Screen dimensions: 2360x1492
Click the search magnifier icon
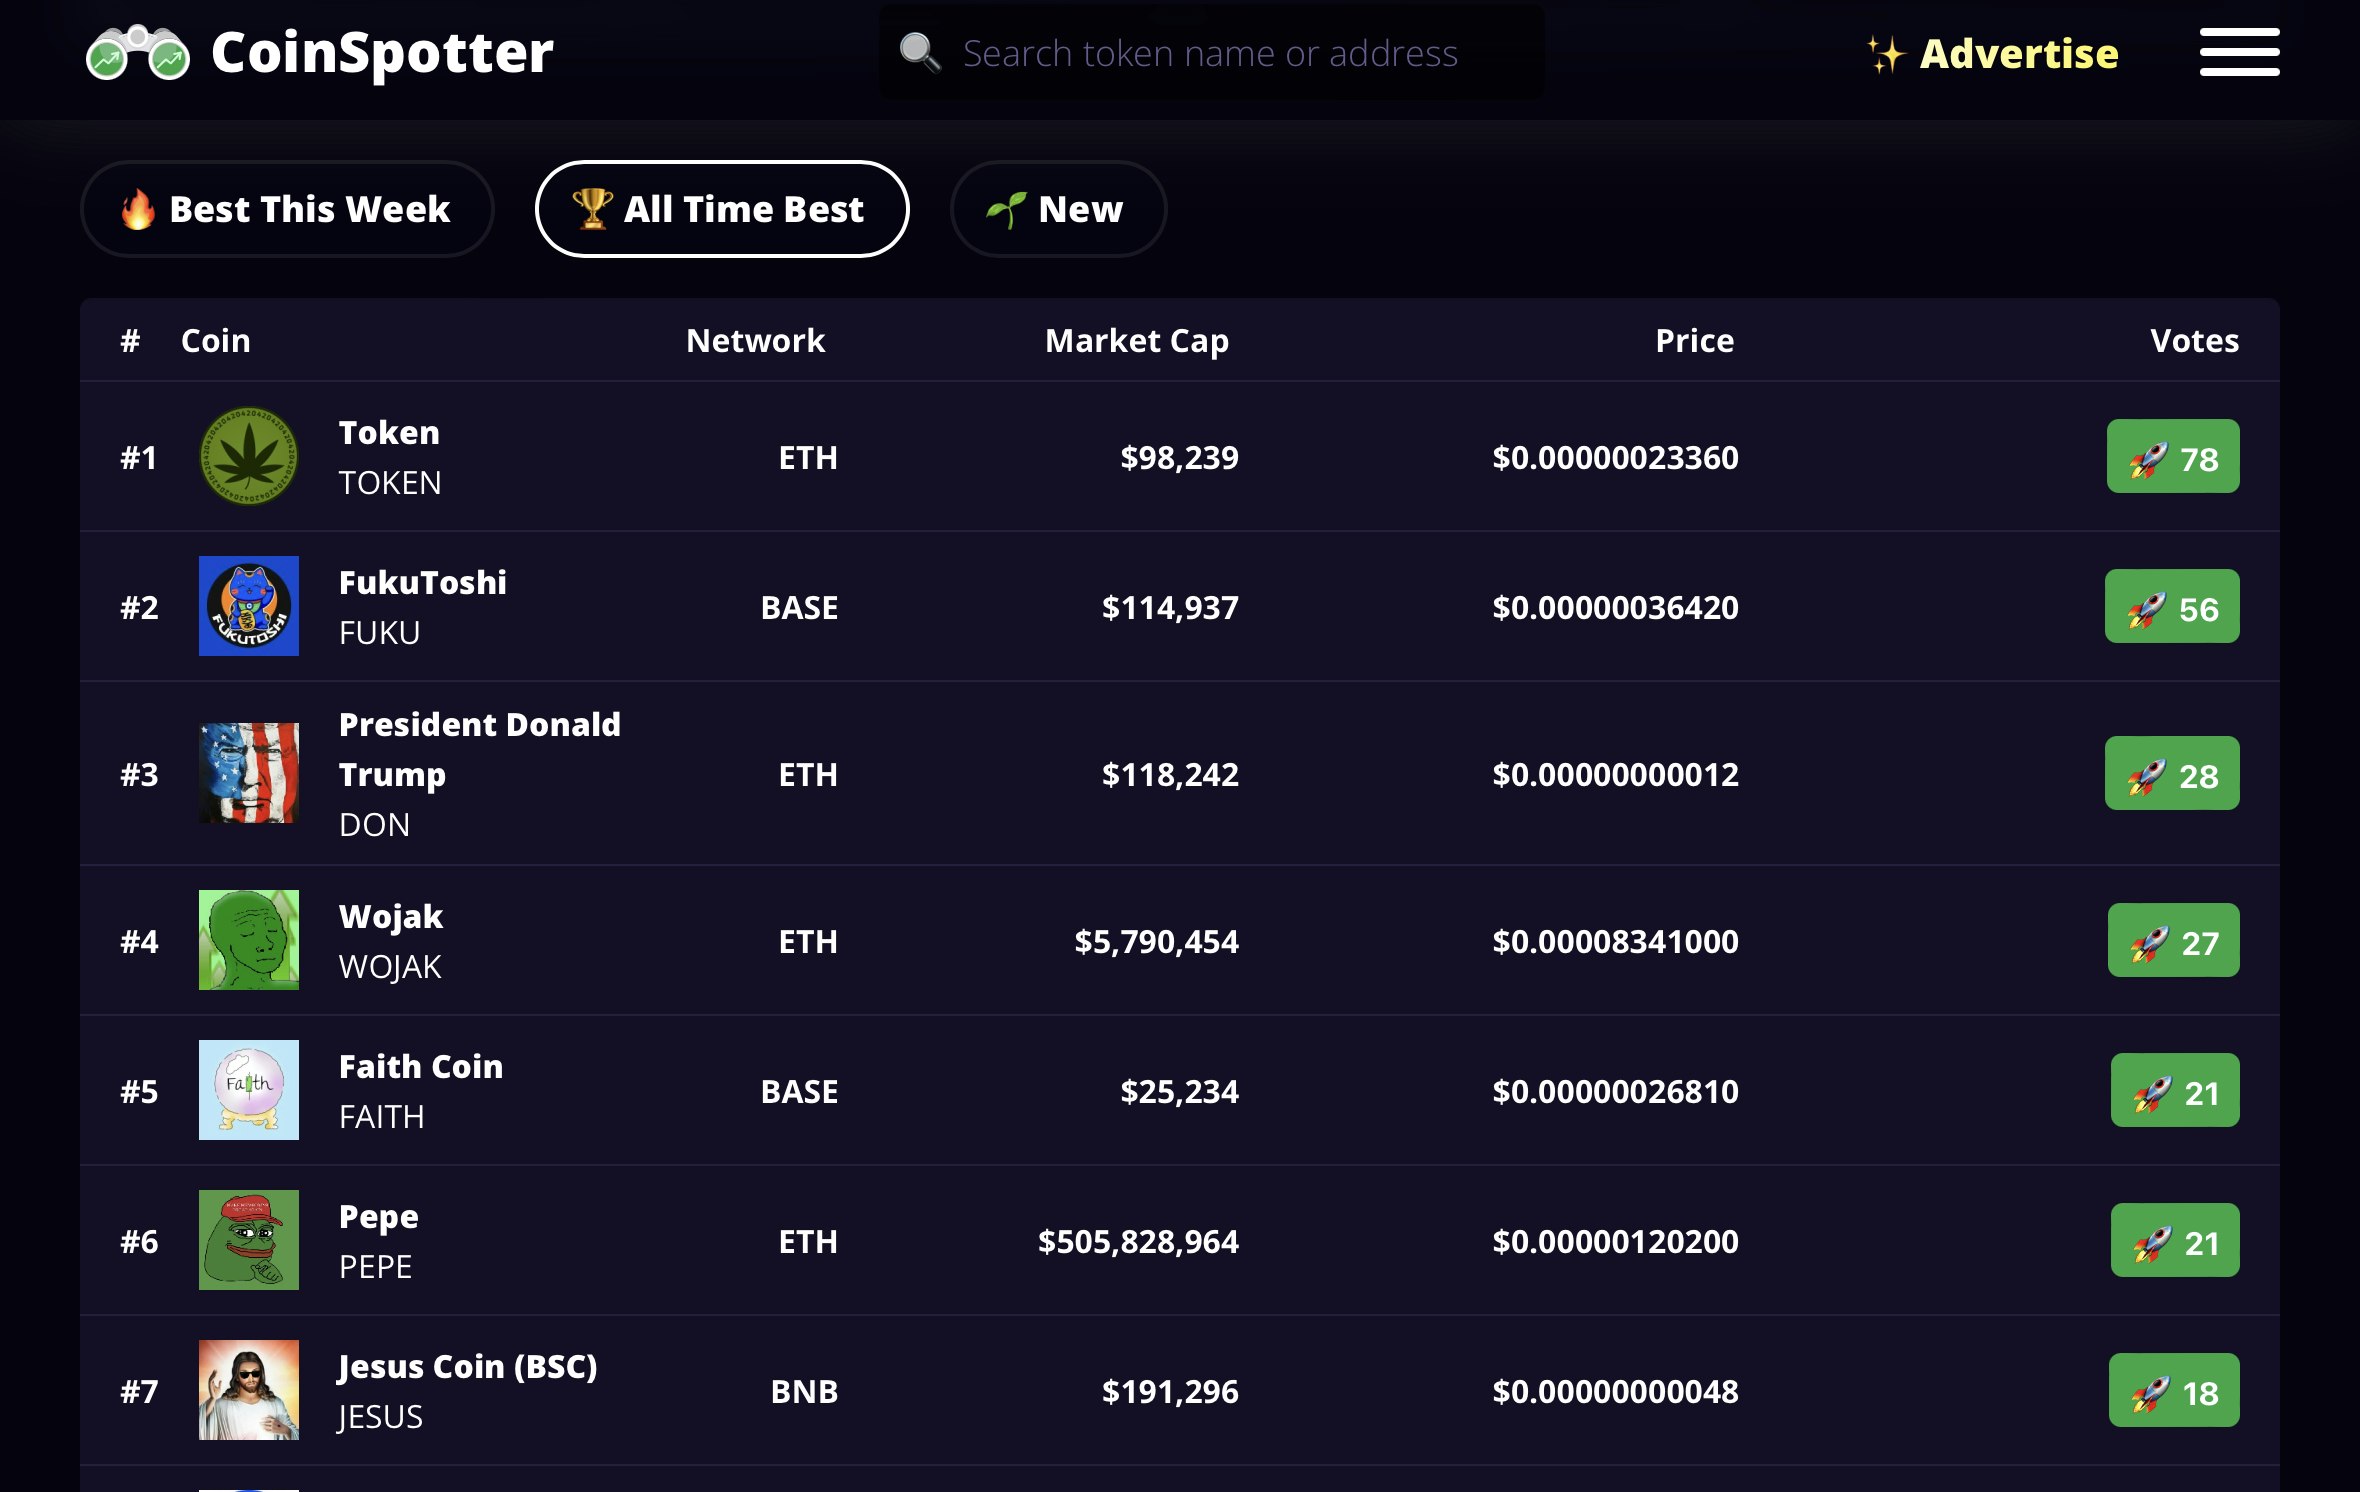(920, 53)
